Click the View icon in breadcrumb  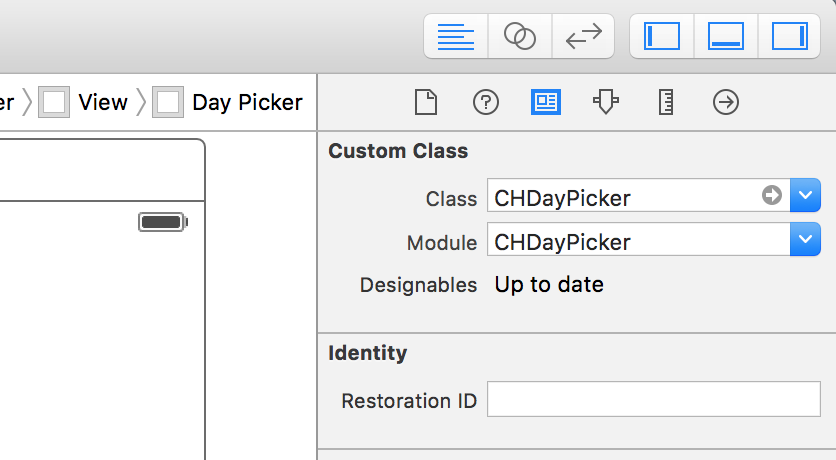coord(54,102)
